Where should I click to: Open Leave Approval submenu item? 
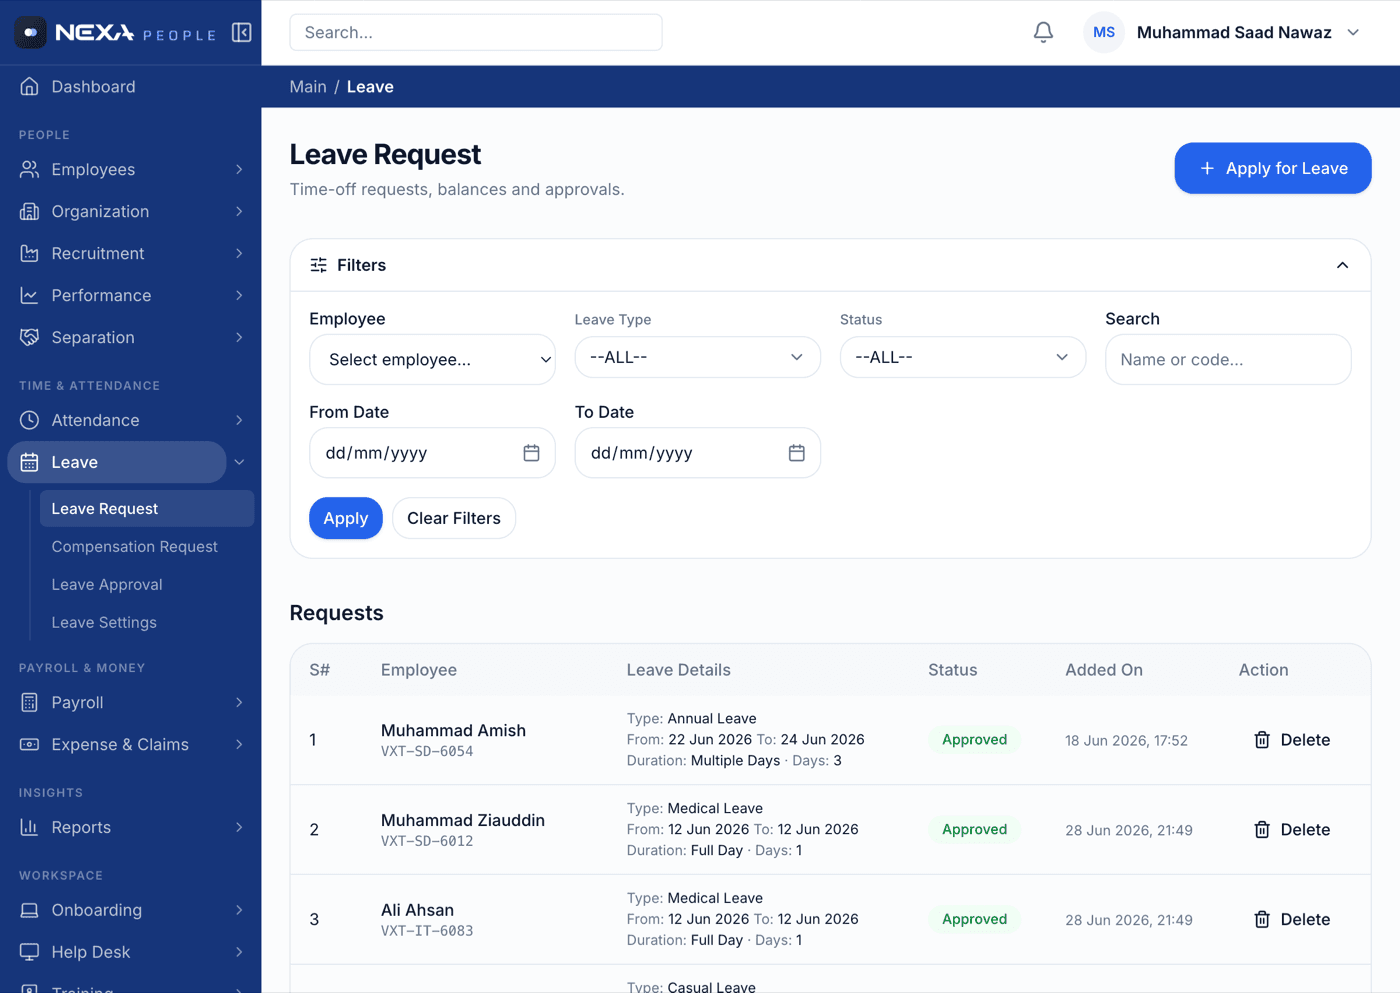point(147,585)
